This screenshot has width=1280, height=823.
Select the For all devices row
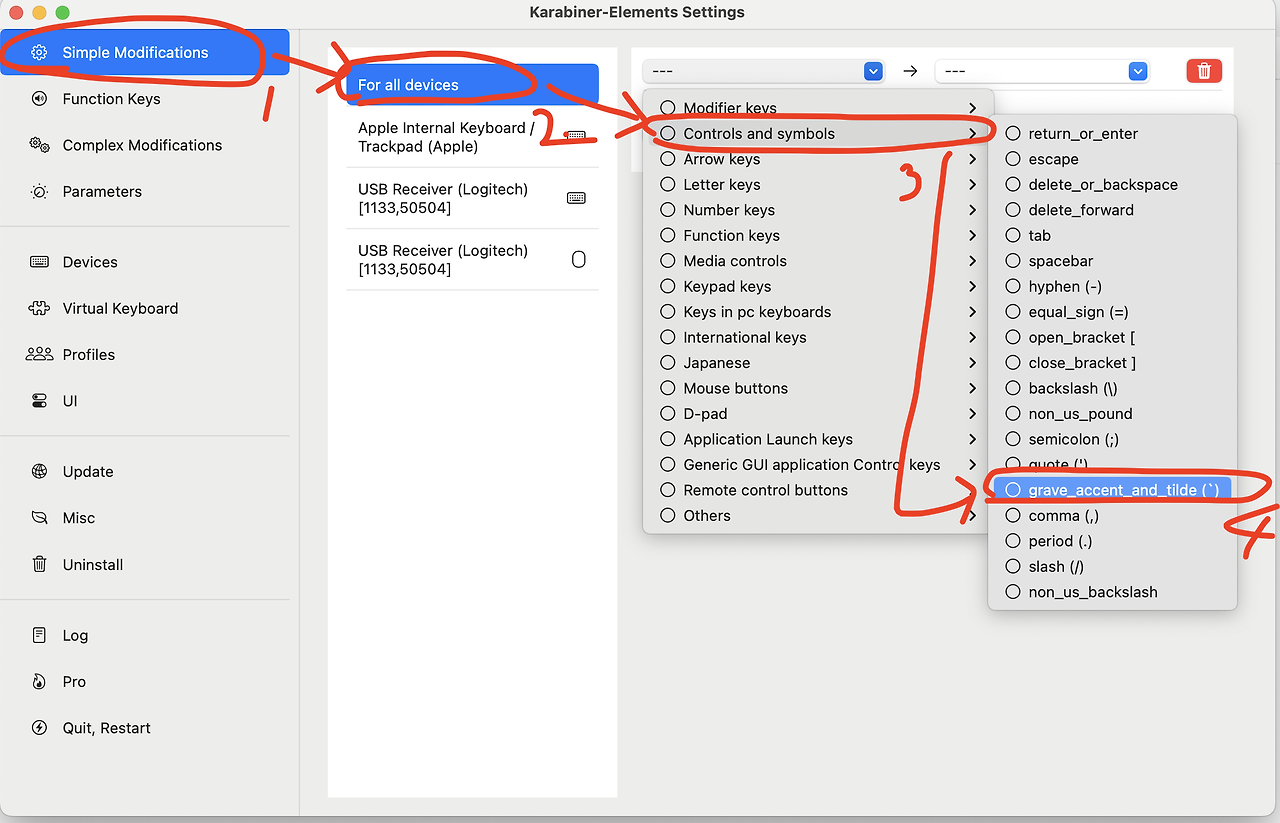(x=472, y=85)
